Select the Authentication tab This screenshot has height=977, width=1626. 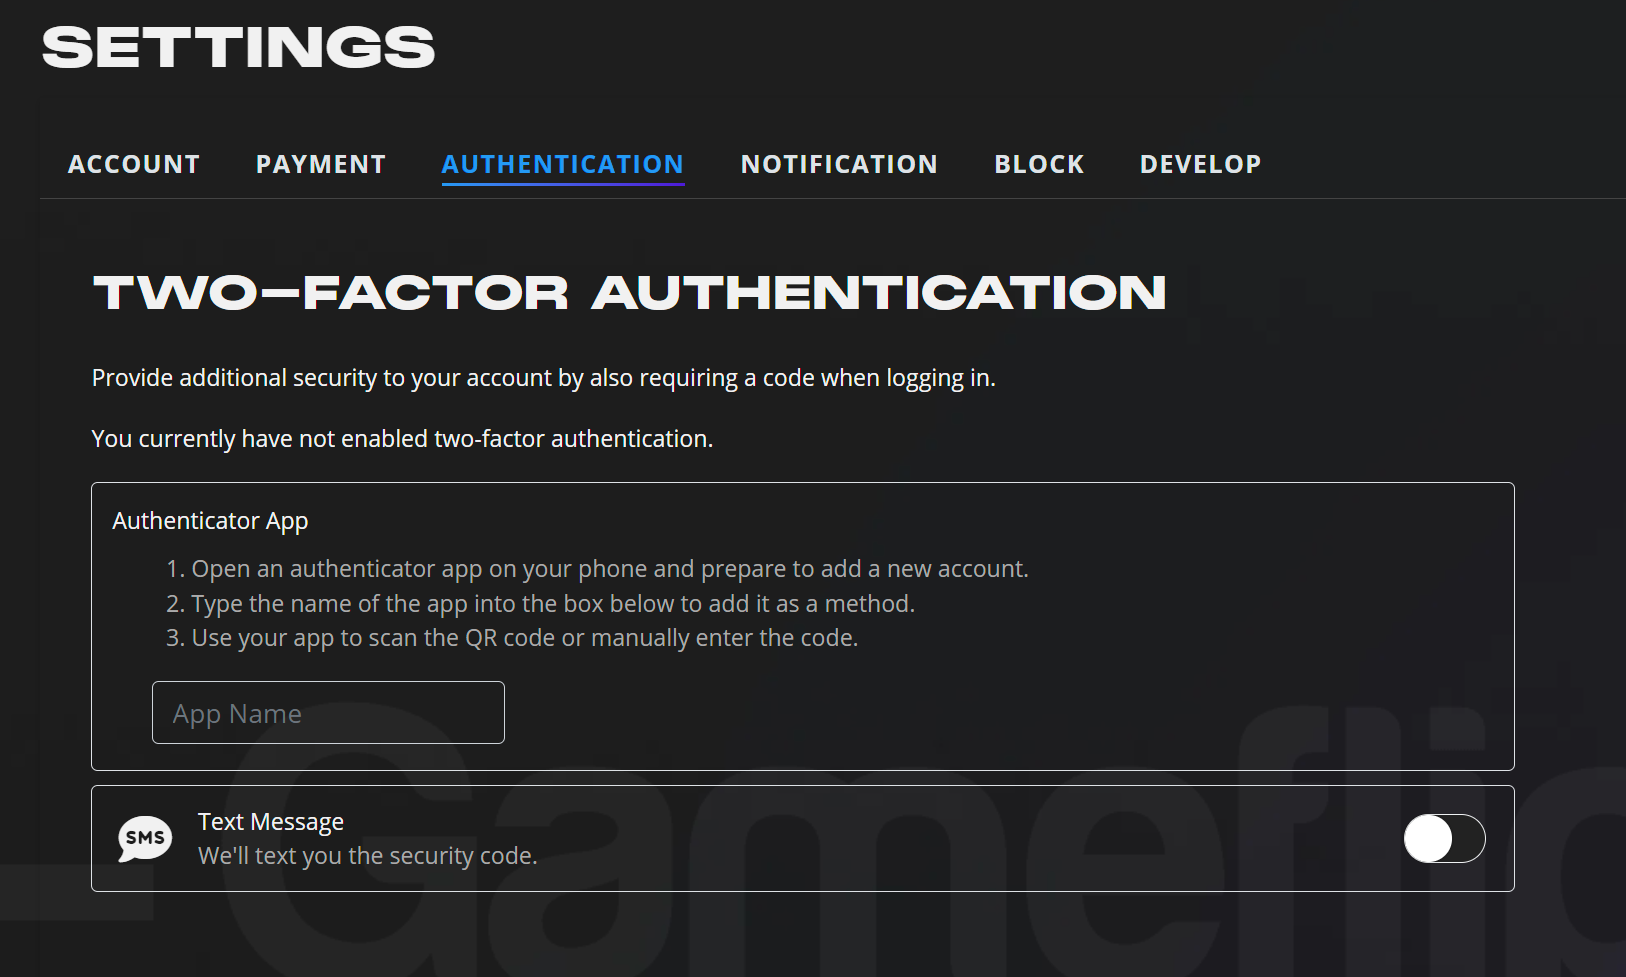point(563,164)
